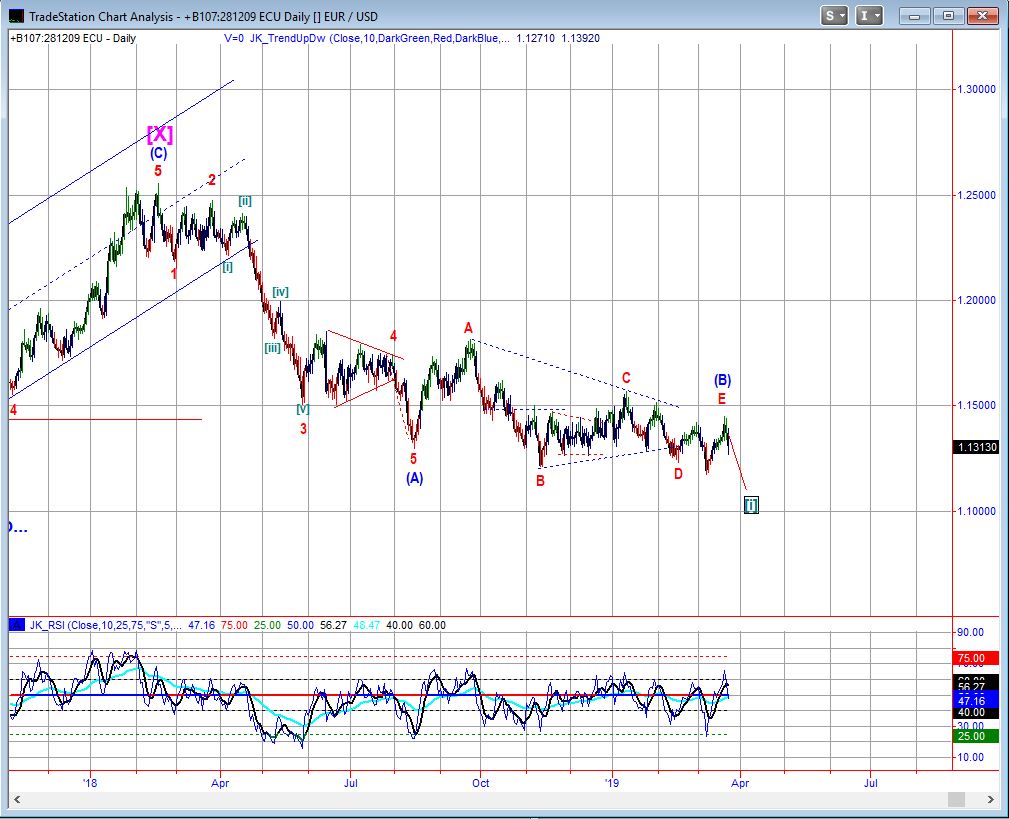
Task: Select the blue (C) wave label
Action: click(159, 153)
